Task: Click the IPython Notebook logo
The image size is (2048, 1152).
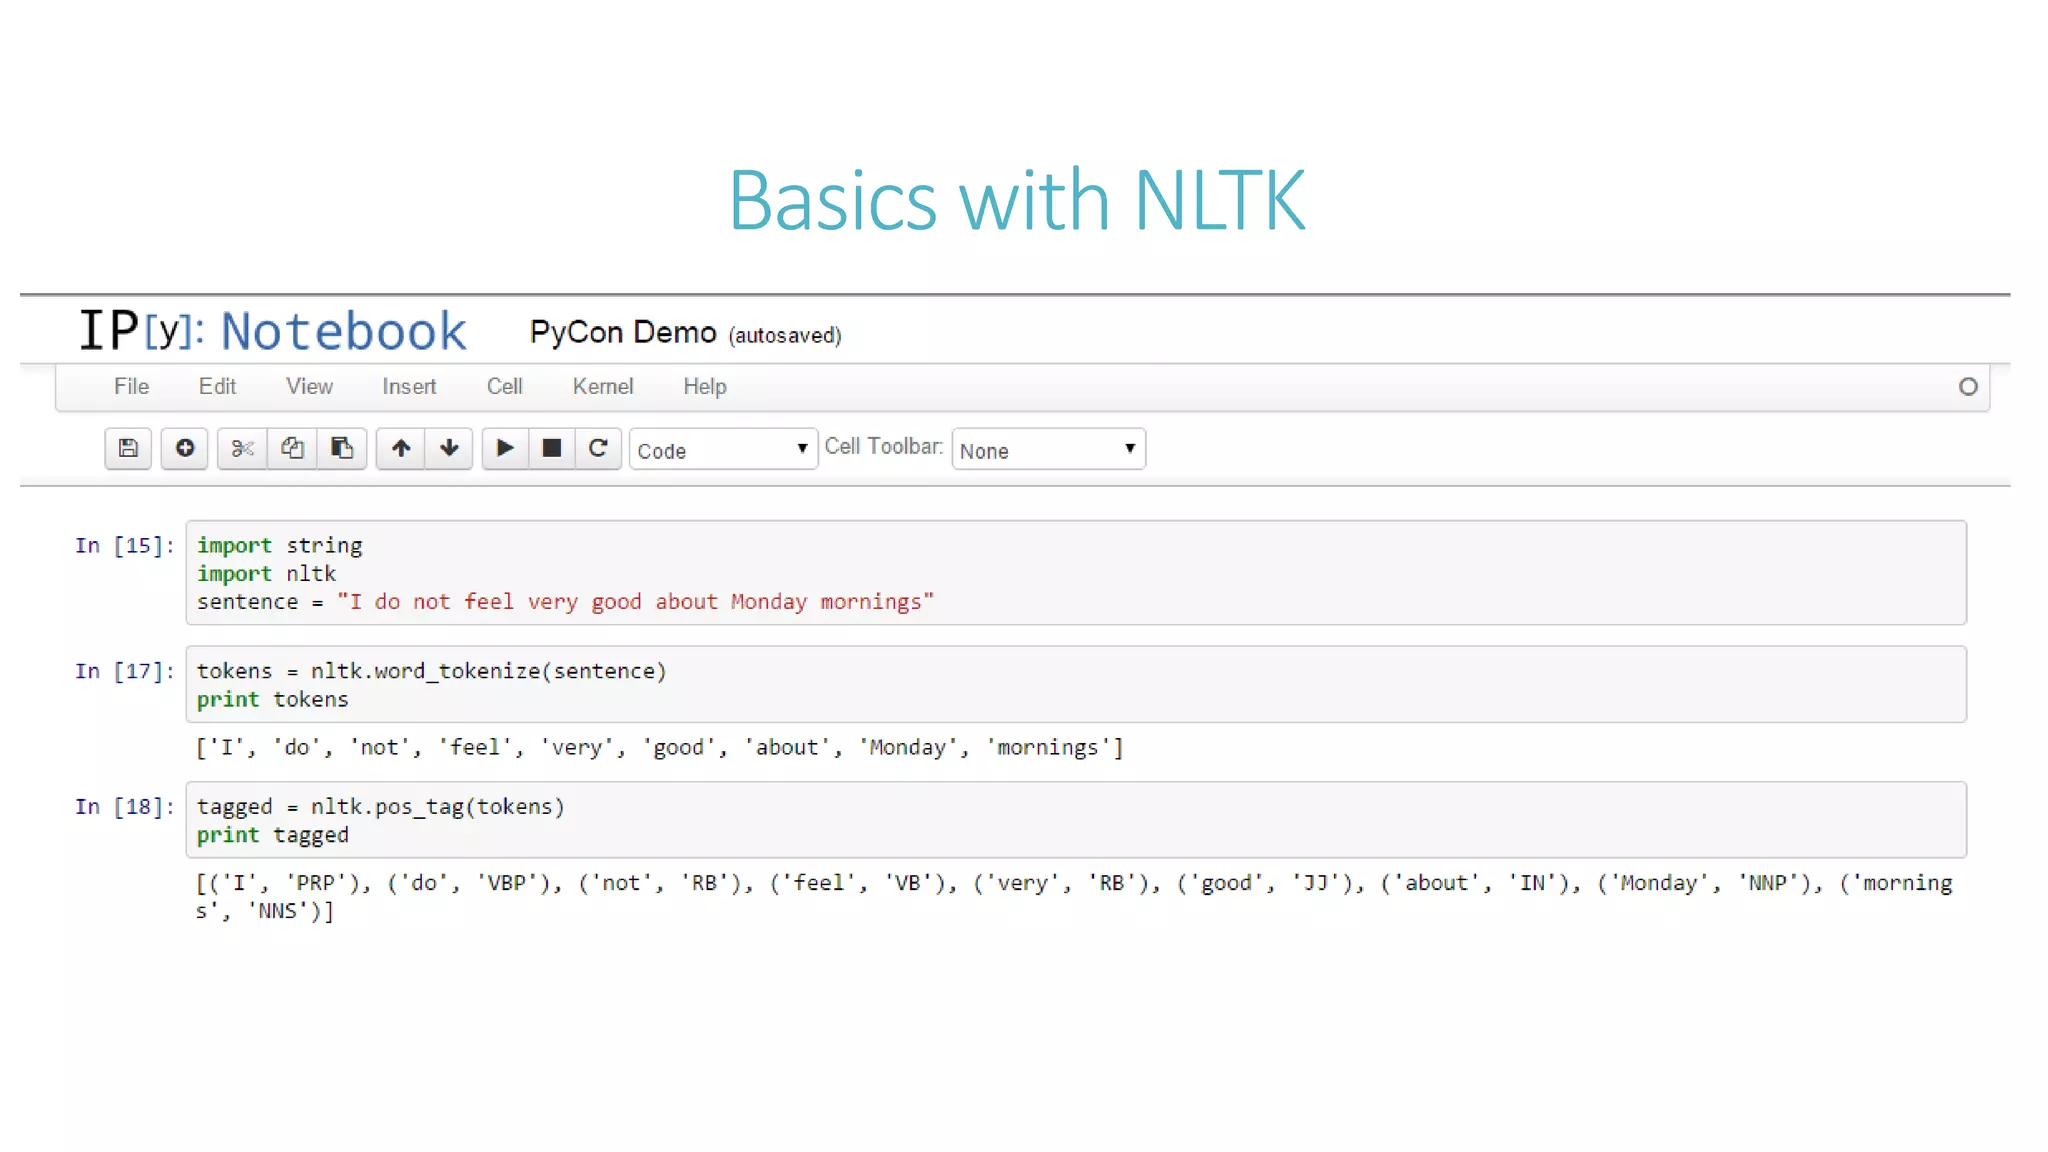Action: coord(272,331)
